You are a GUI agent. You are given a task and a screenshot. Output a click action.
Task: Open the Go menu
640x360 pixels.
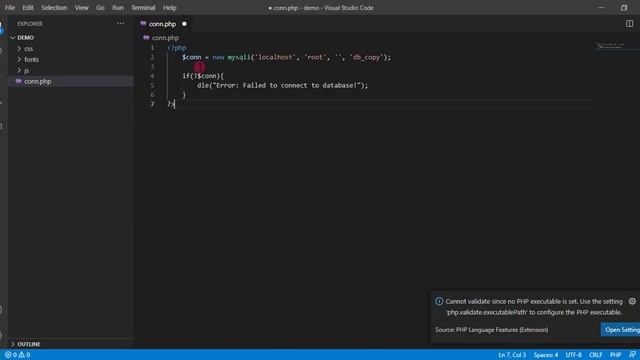100,8
